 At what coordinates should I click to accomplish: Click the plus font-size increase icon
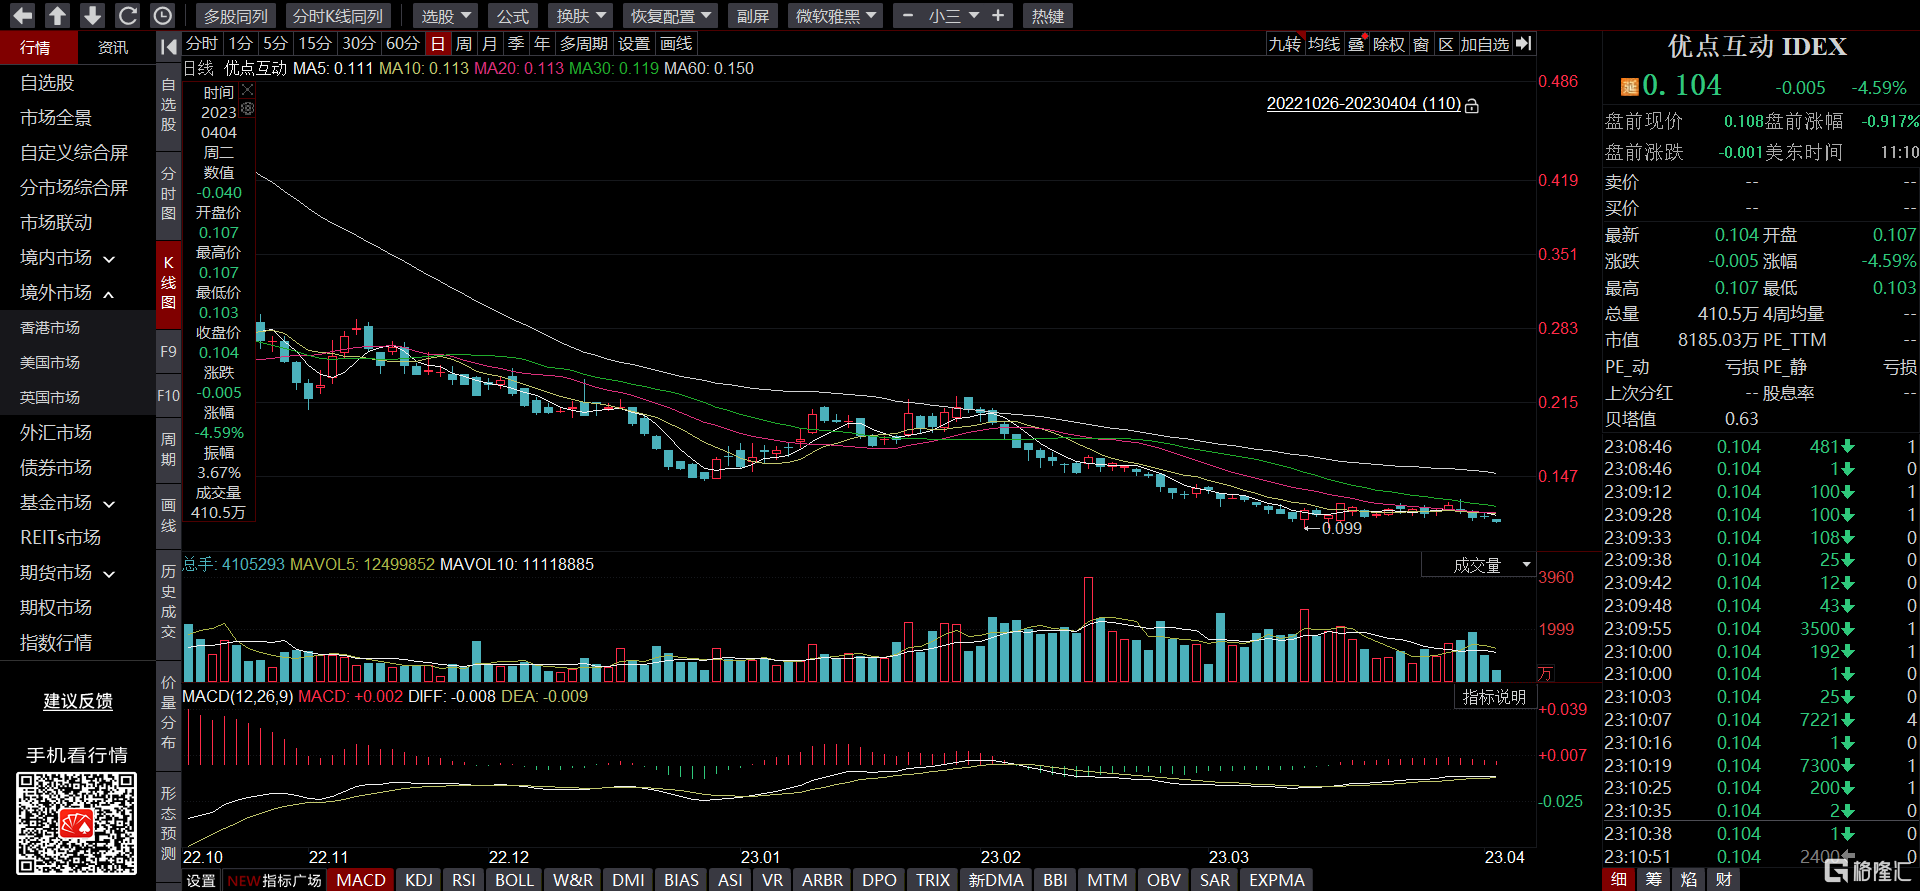pos(997,16)
